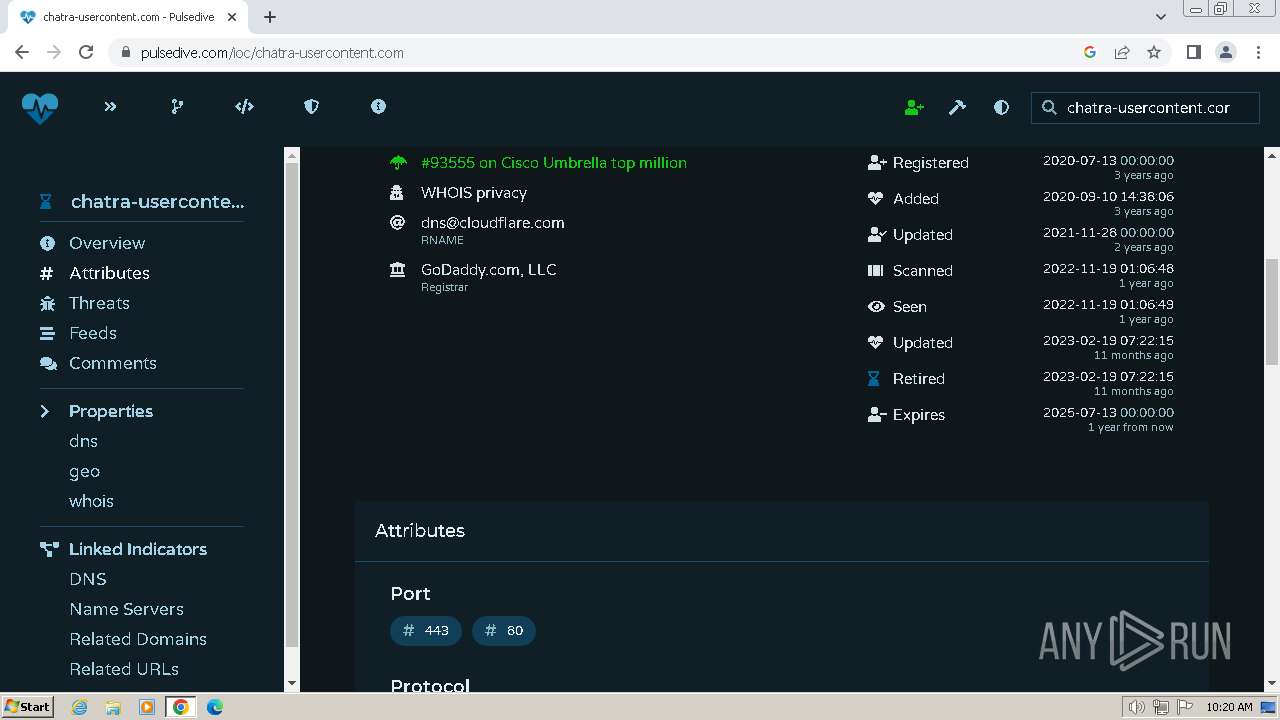Viewport: 1280px width, 720px height.
Task: Open Chrome profile avatar
Action: (x=1225, y=52)
